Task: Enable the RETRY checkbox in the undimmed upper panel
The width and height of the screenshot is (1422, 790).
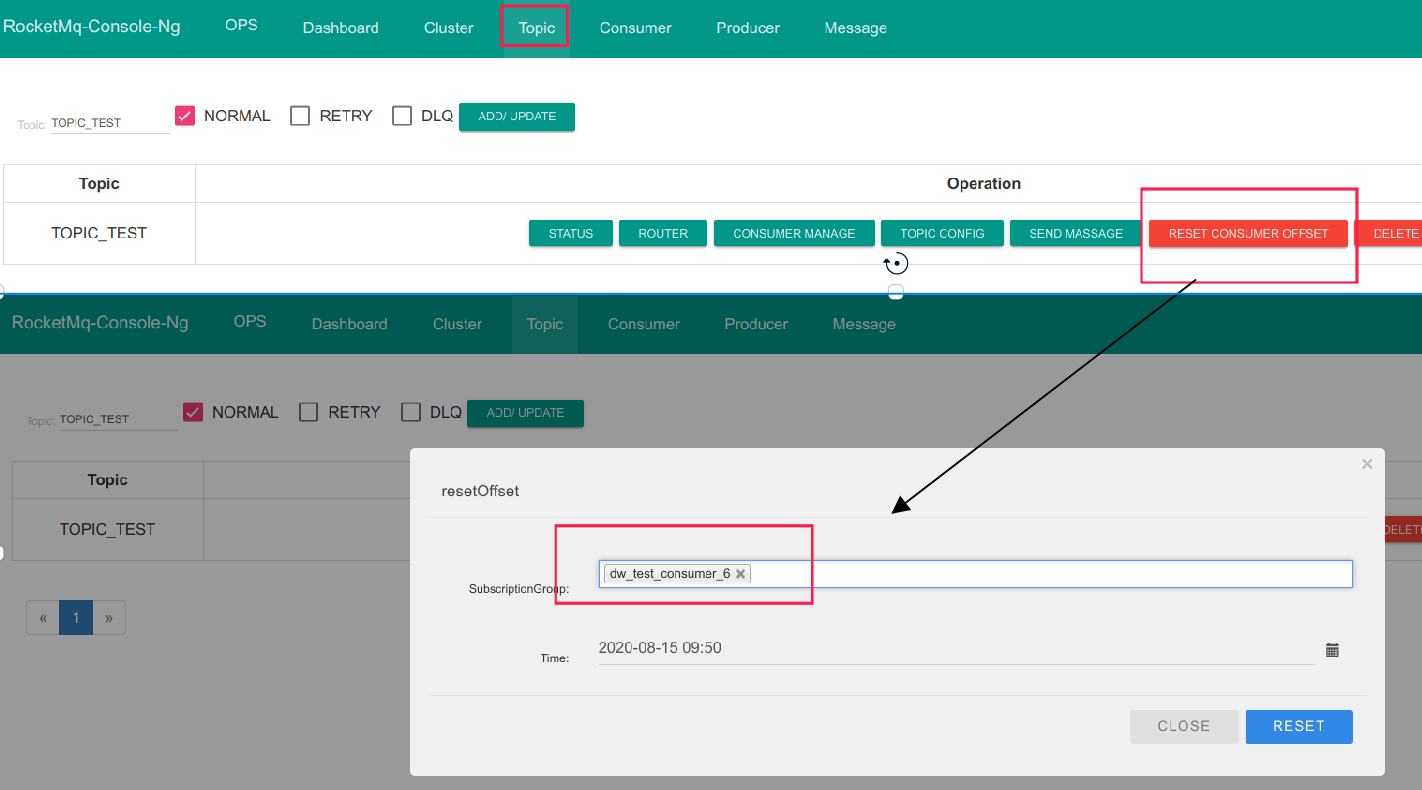Action: point(300,116)
